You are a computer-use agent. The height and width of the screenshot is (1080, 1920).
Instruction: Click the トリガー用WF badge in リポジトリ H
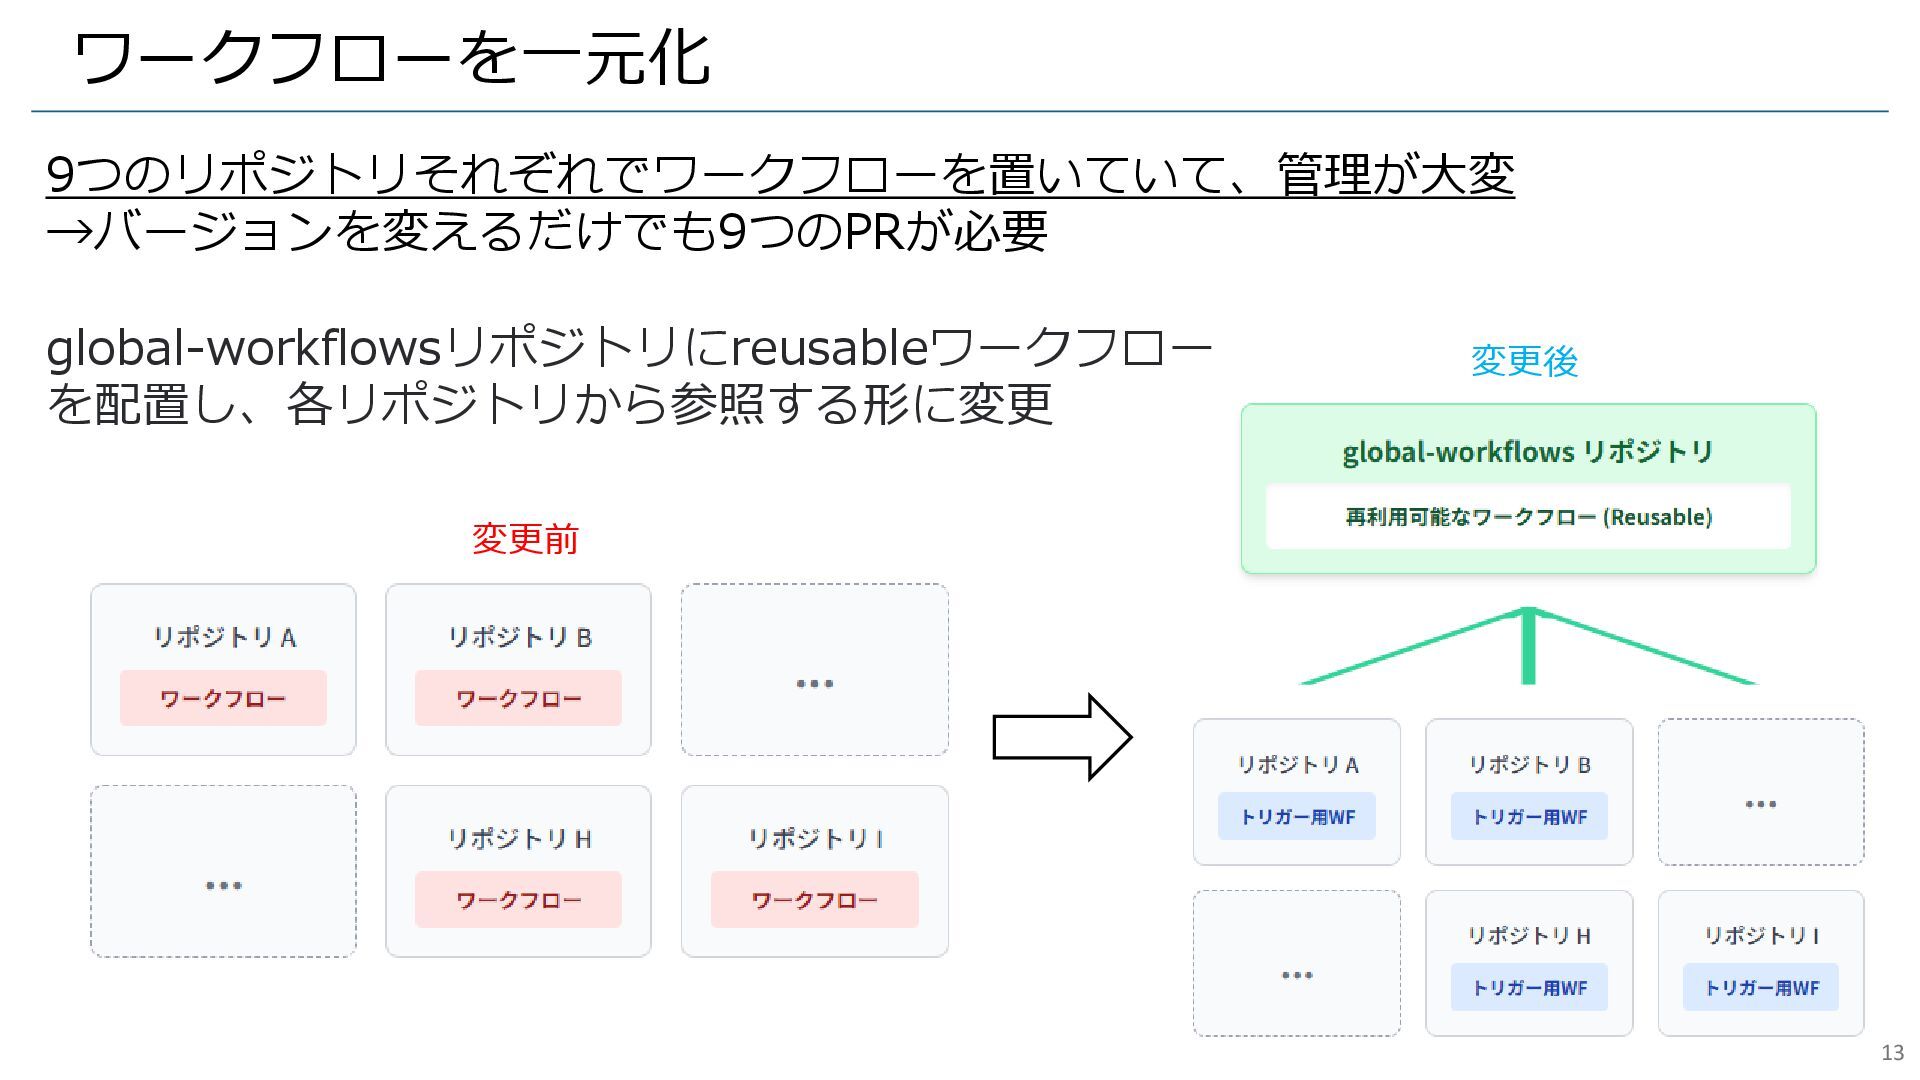click(x=1529, y=987)
